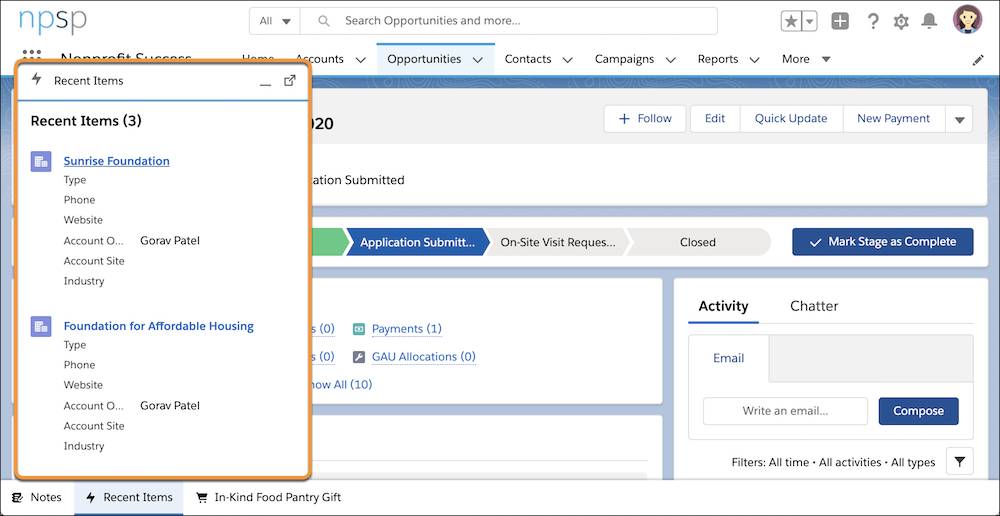Open the Payments (1) related link
The image size is (1000, 516).
[x=406, y=329]
